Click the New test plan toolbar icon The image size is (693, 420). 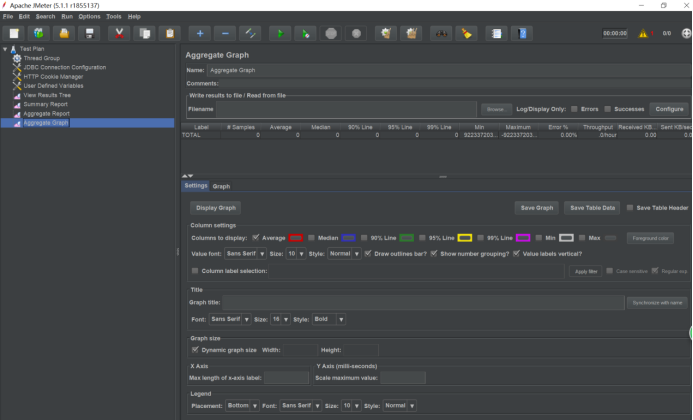(14, 34)
